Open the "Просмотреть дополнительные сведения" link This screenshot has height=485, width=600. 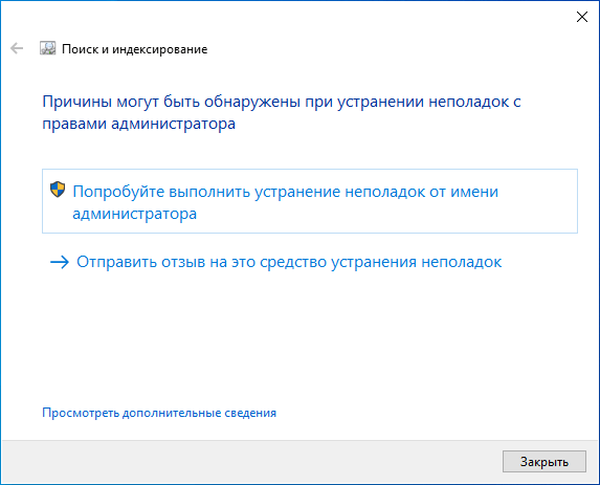pyautogui.click(x=158, y=412)
